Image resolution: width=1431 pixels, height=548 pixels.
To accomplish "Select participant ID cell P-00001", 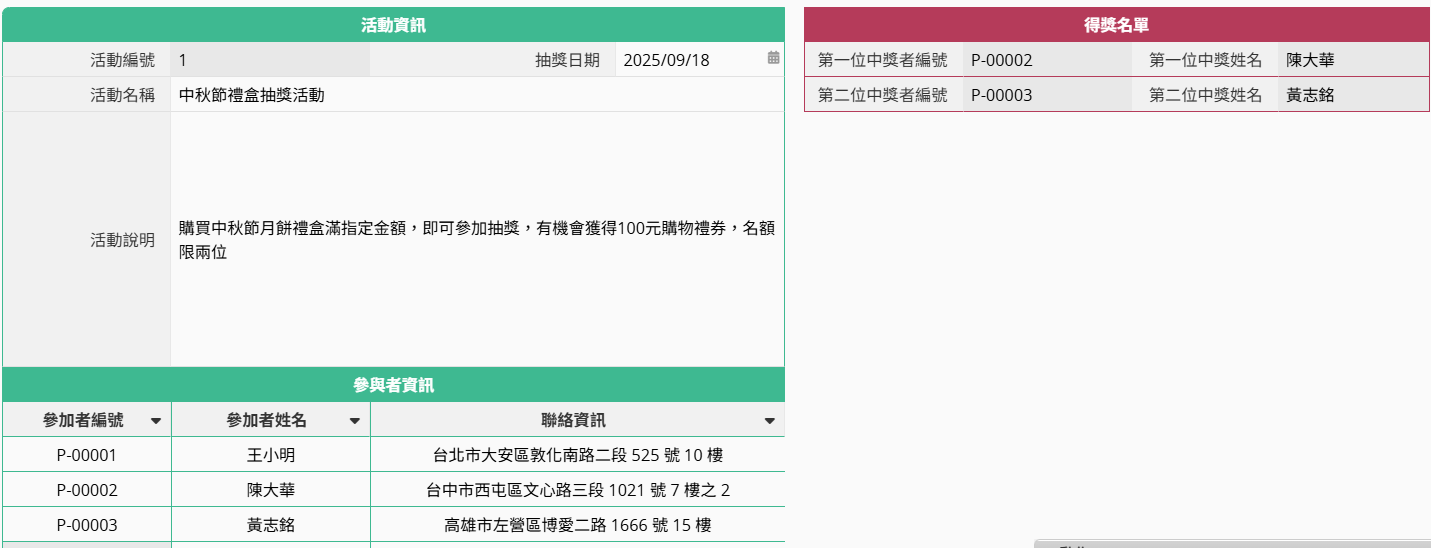I will tap(87, 456).
